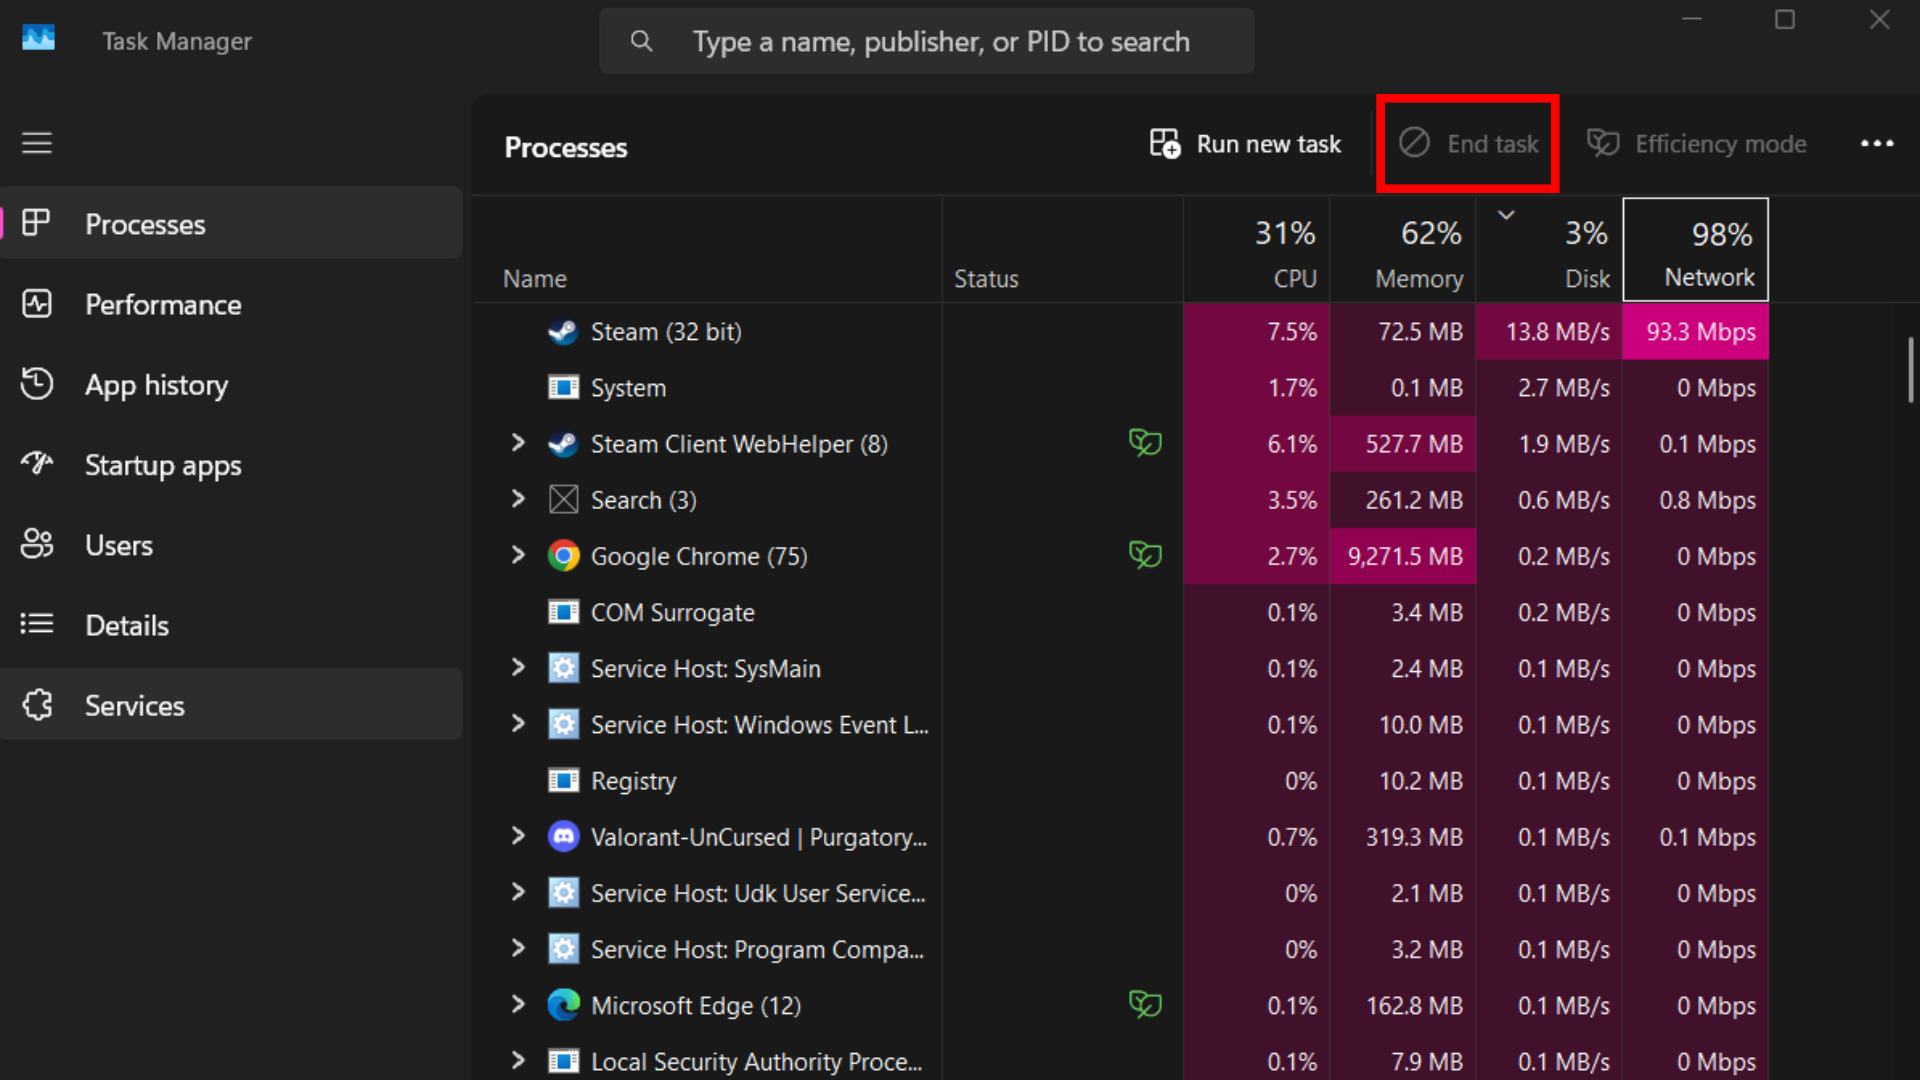Sort processes by Memory column
This screenshot has width=1920, height=1080.
click(x=1403, y=250)
